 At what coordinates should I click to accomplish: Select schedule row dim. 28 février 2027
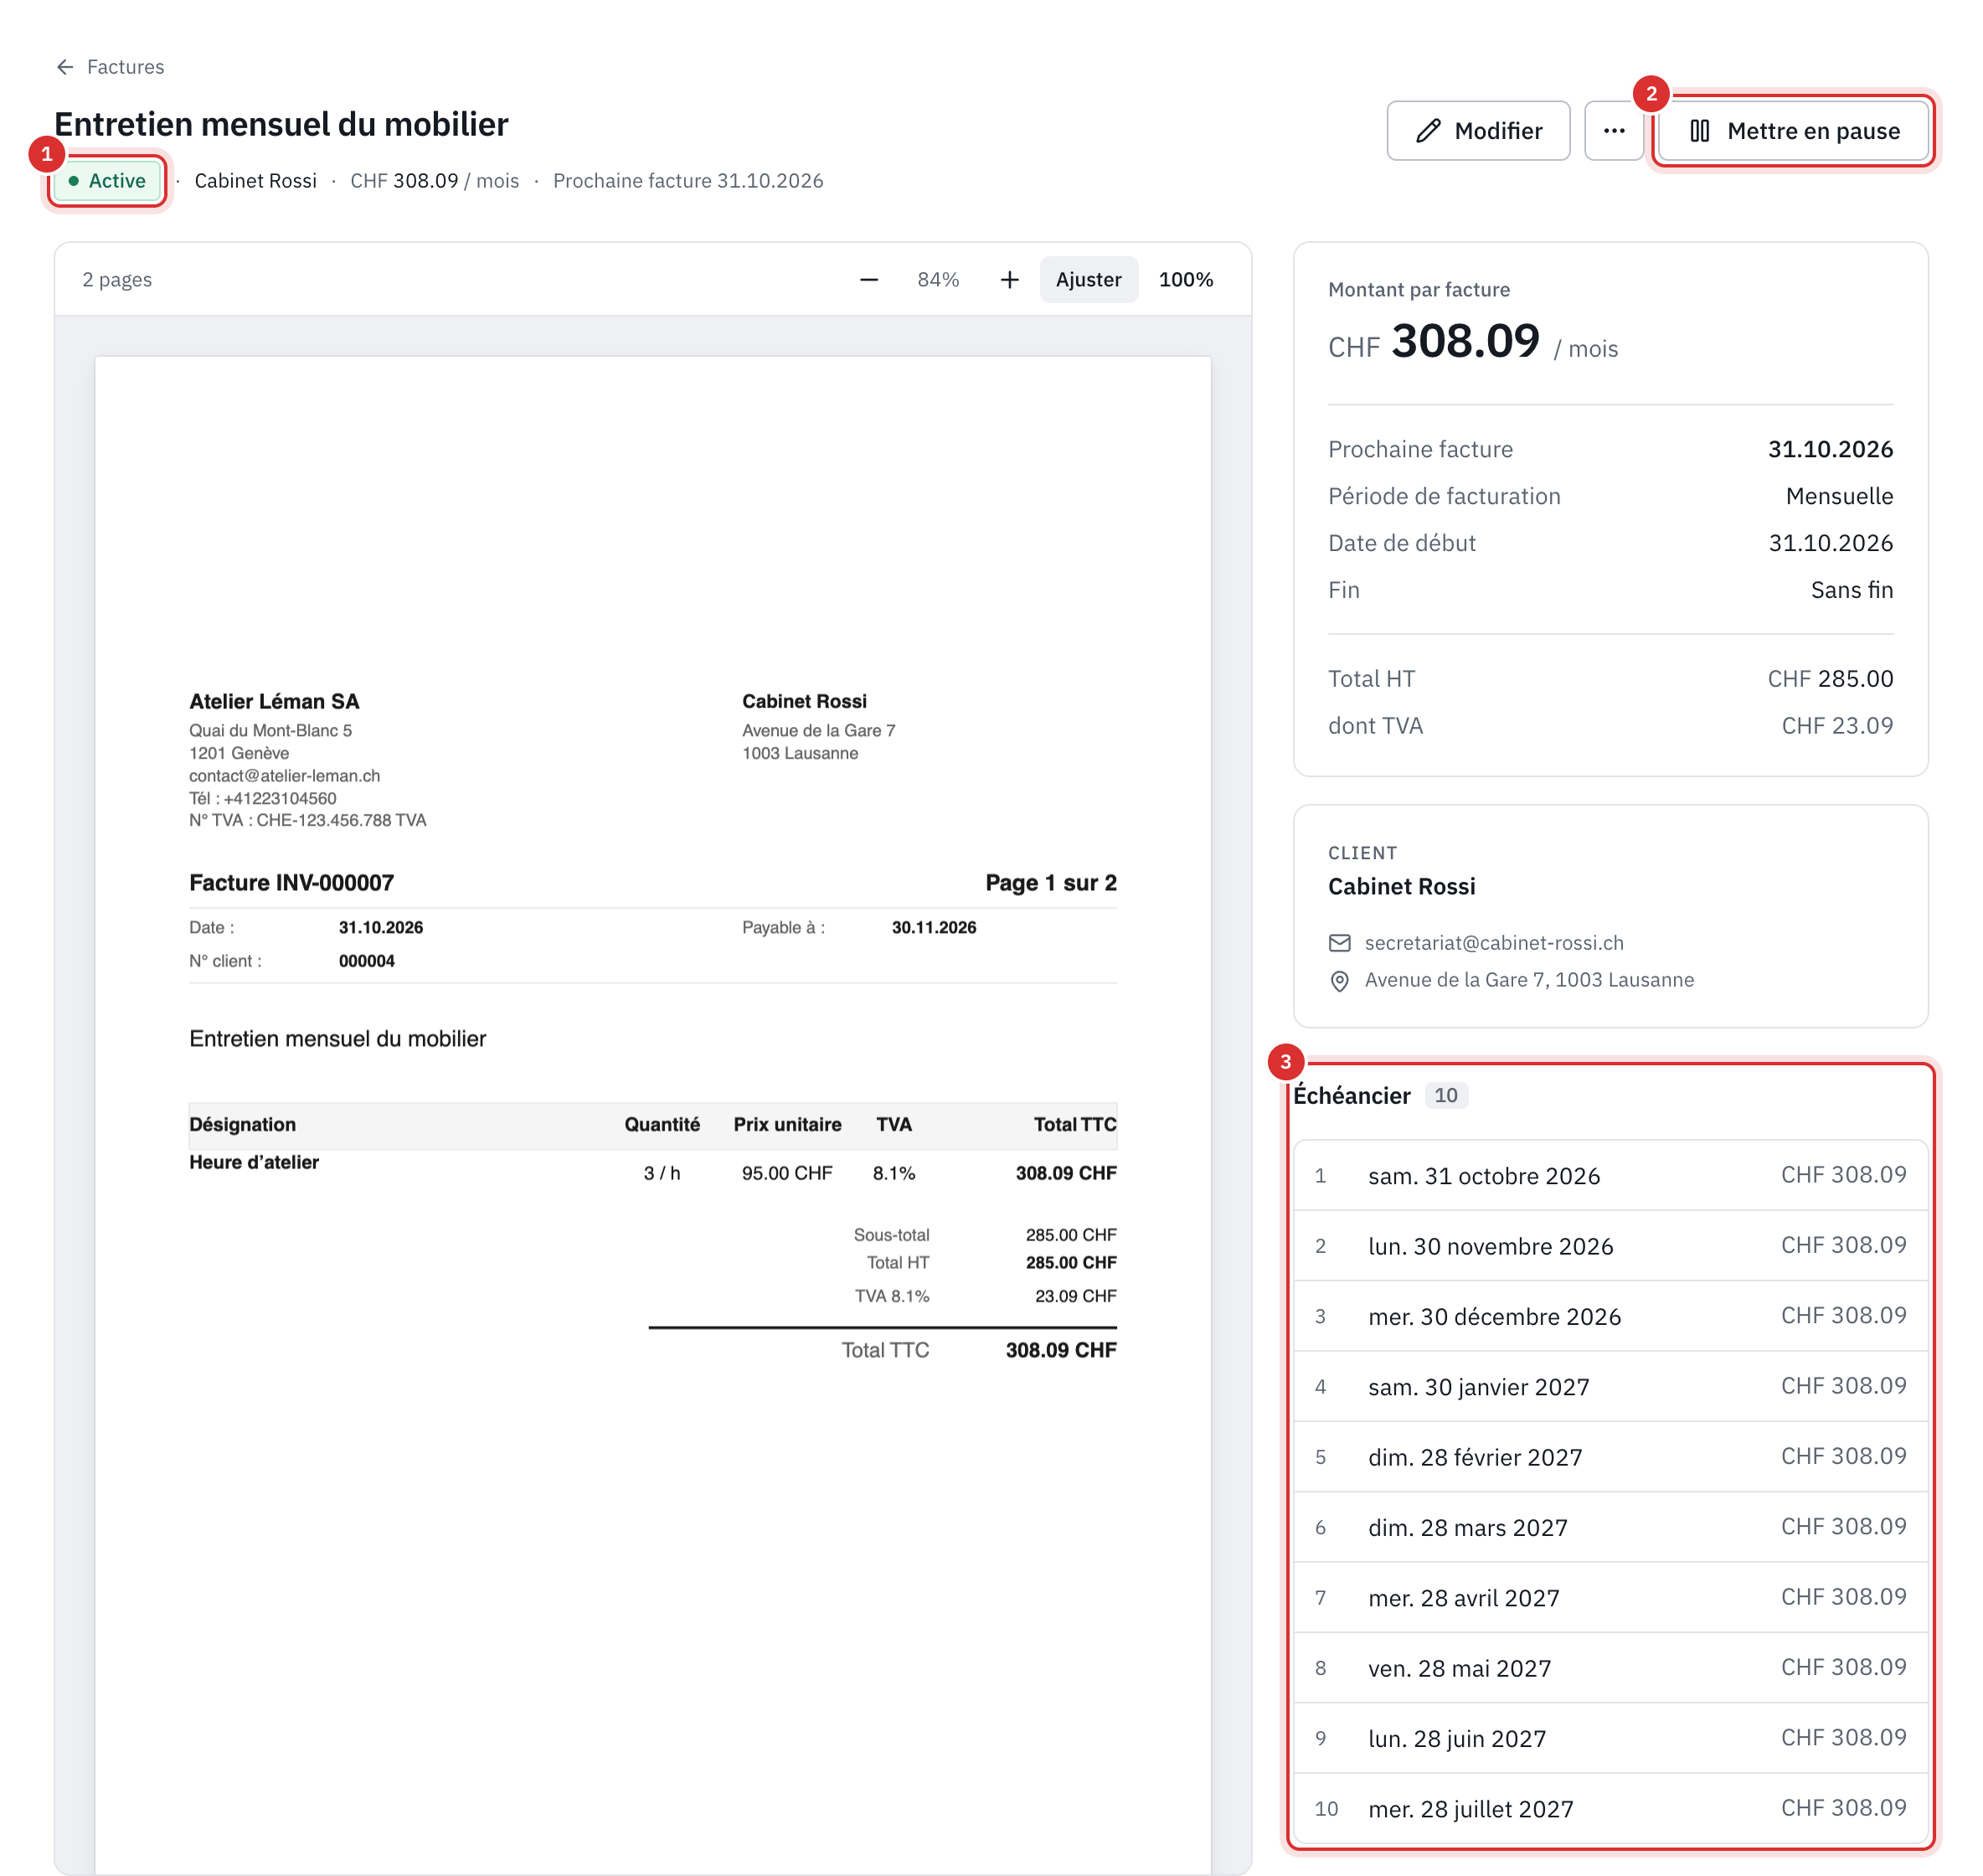coord(1610,1457)
